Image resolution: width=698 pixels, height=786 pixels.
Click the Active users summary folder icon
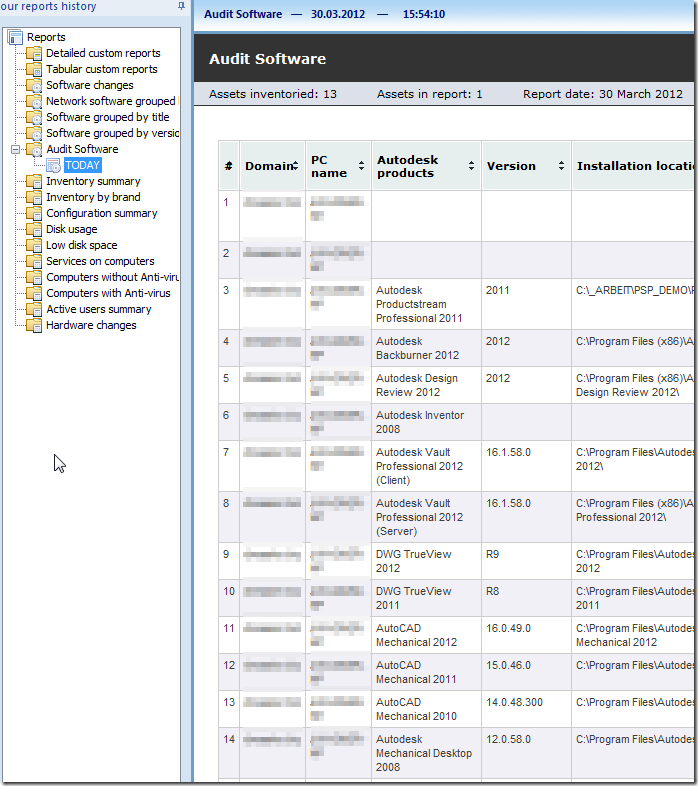click(34, 309)
